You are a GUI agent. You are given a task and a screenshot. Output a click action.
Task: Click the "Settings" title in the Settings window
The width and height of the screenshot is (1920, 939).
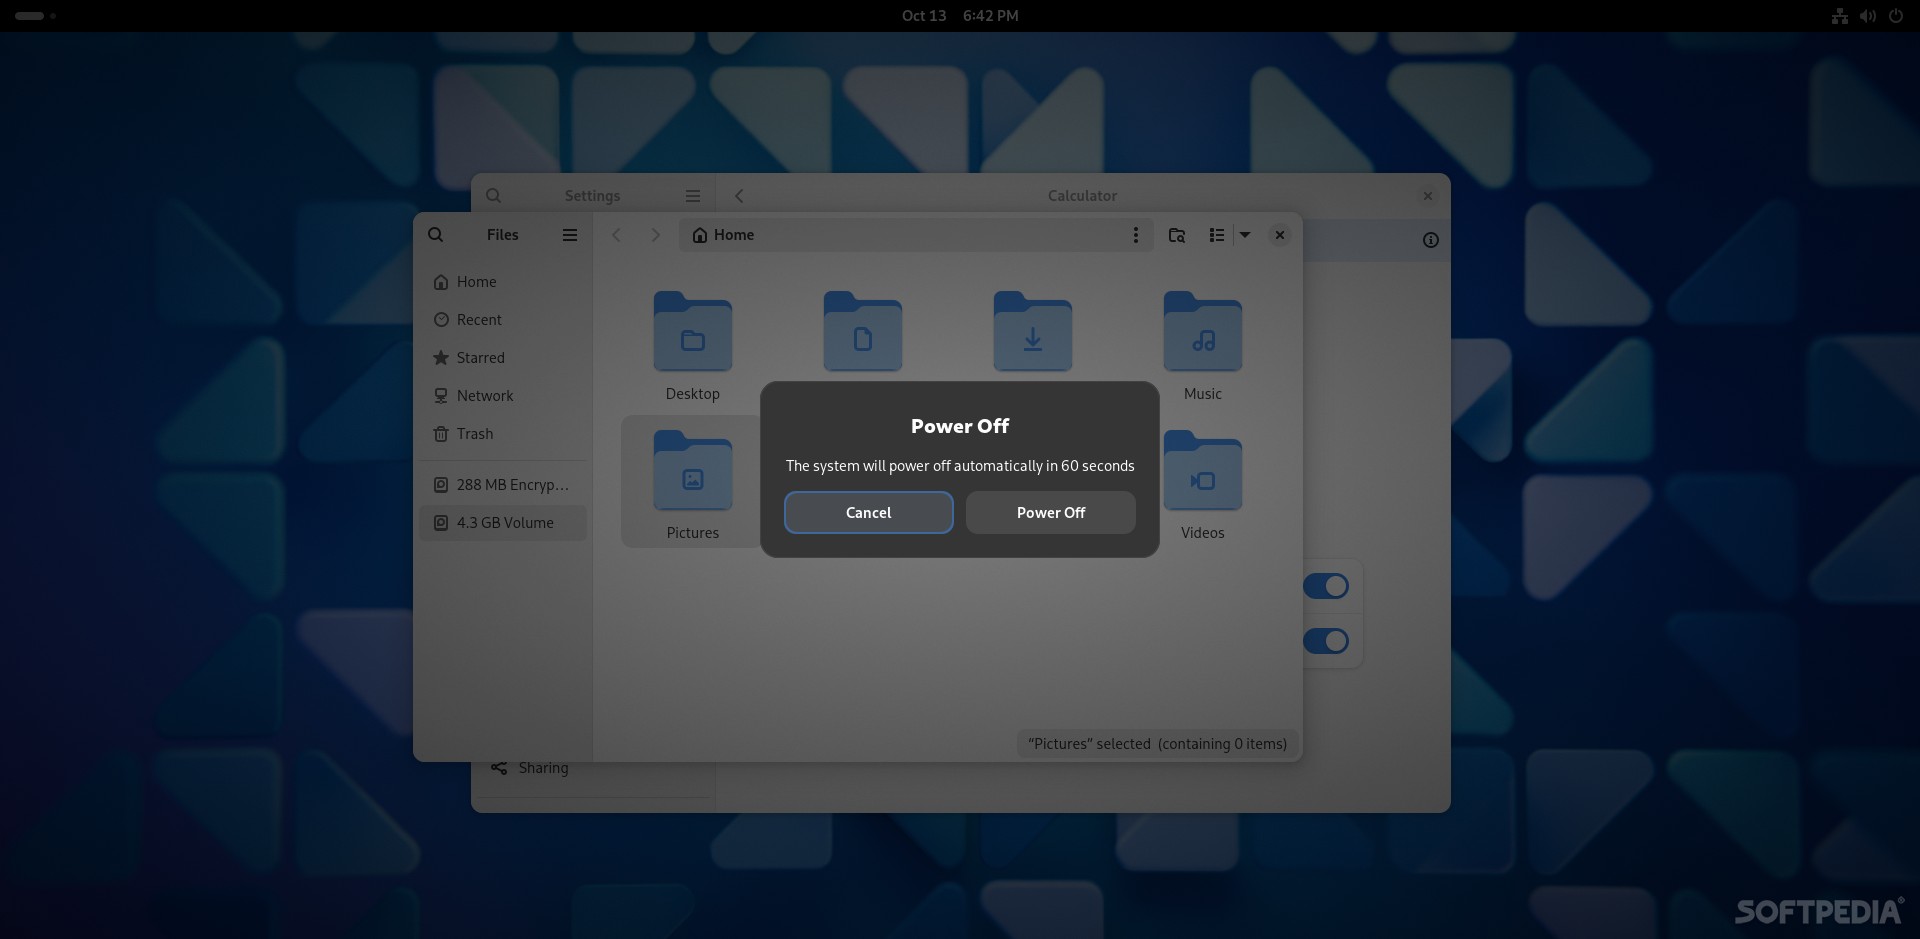click(x=592, y=196)
